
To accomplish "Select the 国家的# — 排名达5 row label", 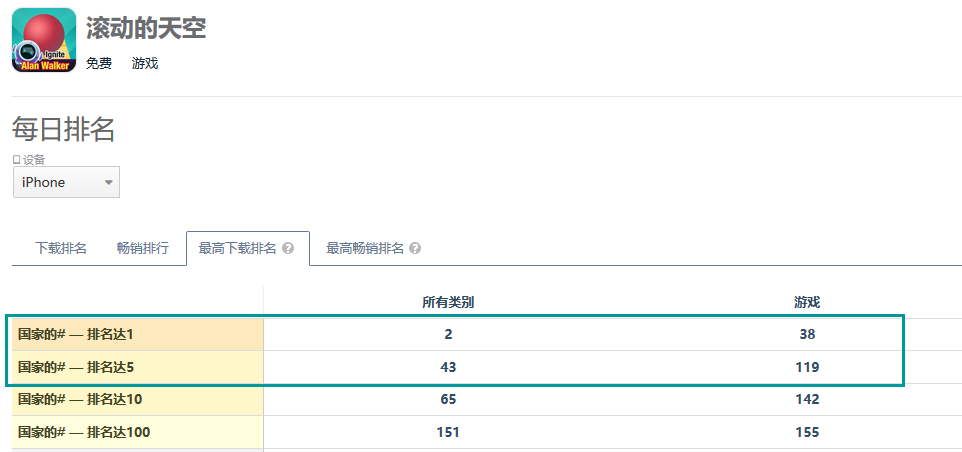I will click(75, 367).
